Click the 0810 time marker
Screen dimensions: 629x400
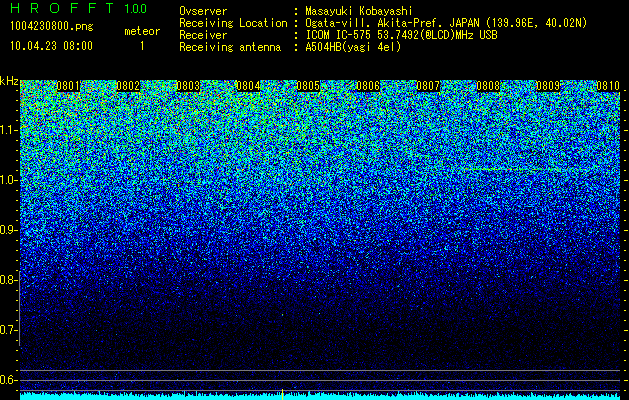click(608, 86)
